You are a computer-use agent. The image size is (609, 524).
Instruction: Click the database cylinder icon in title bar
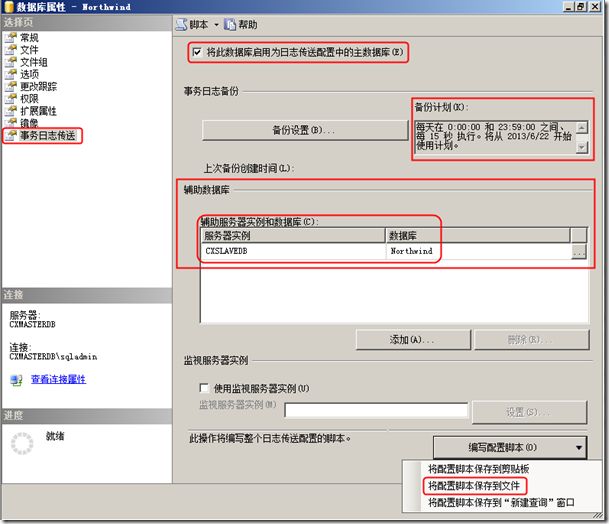(x=9, y=7)
